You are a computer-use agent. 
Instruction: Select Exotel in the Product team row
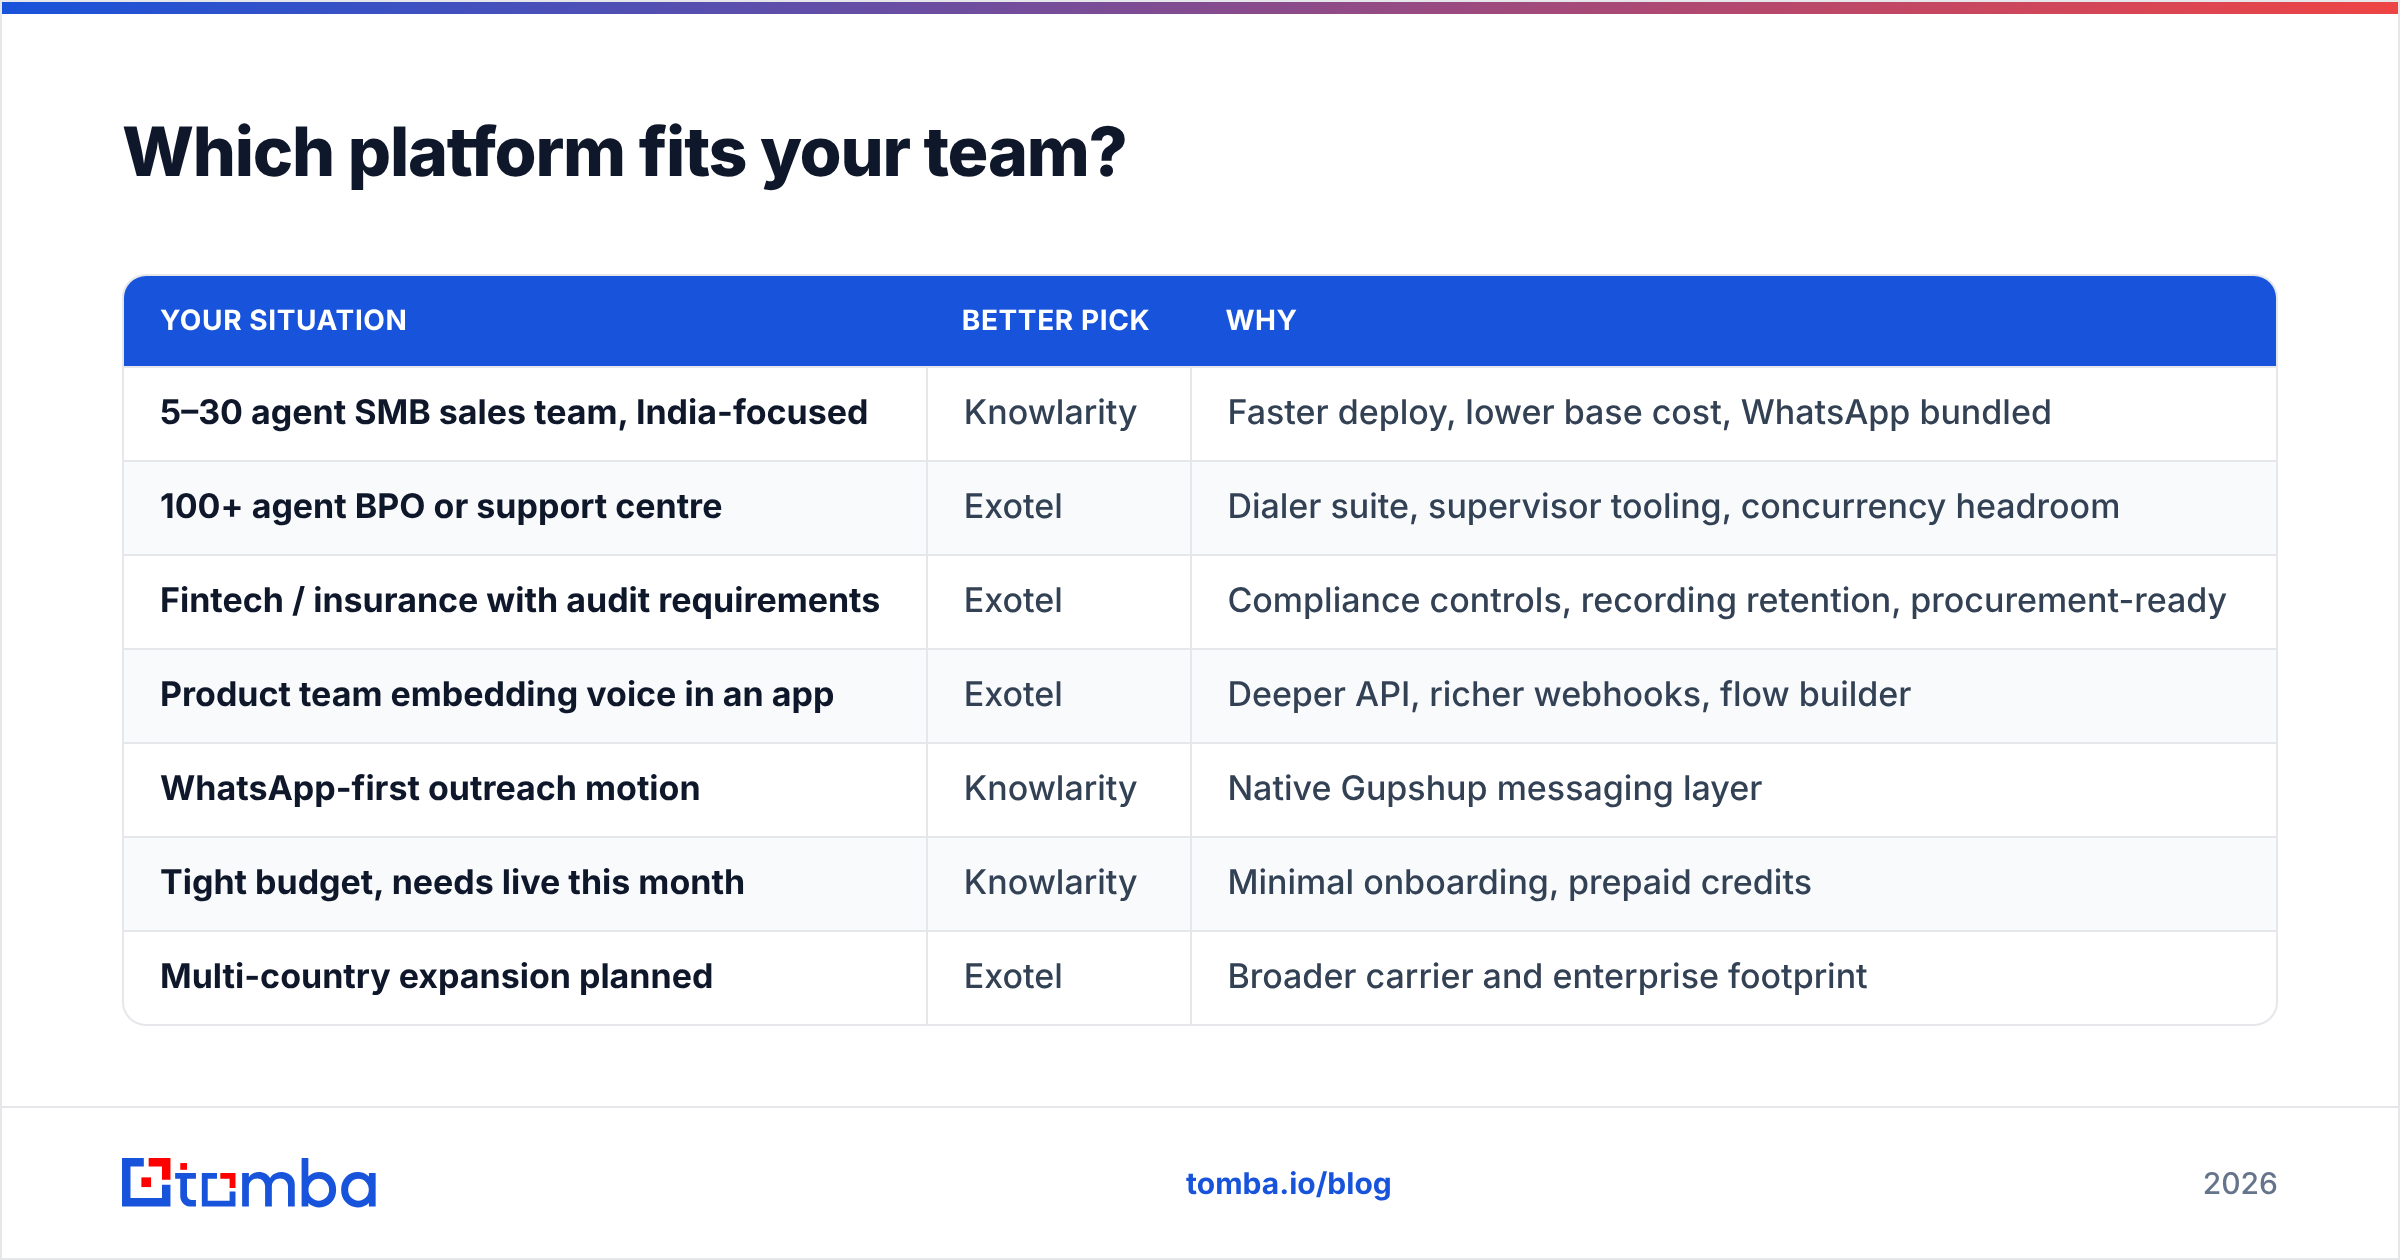click(1013, 694)
